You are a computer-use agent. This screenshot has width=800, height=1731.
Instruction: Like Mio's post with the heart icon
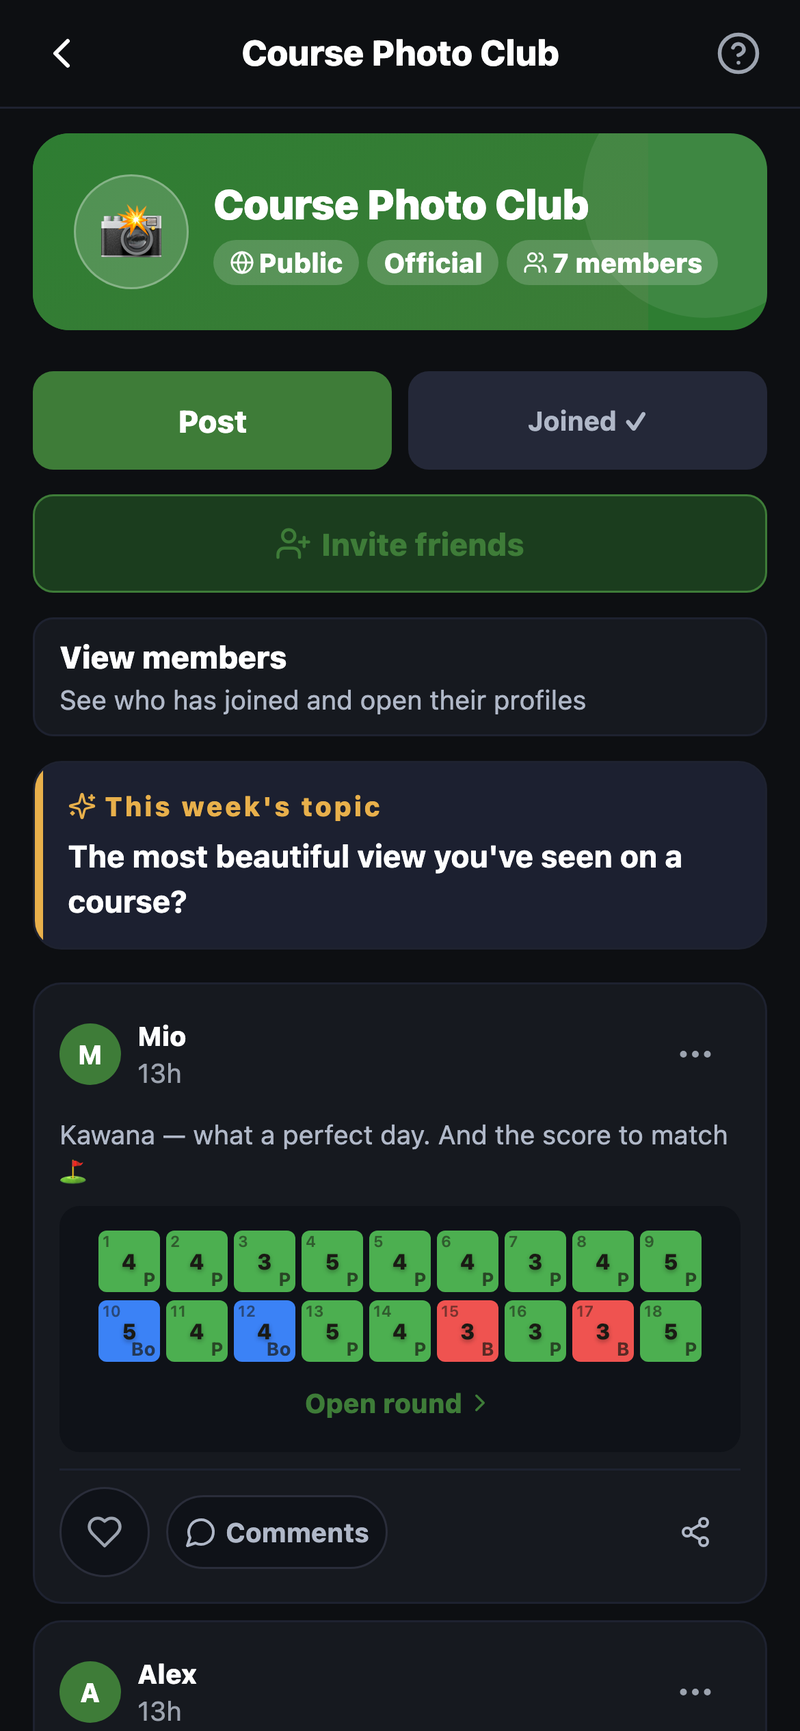pyautogui.click(x=104, y=1532)
